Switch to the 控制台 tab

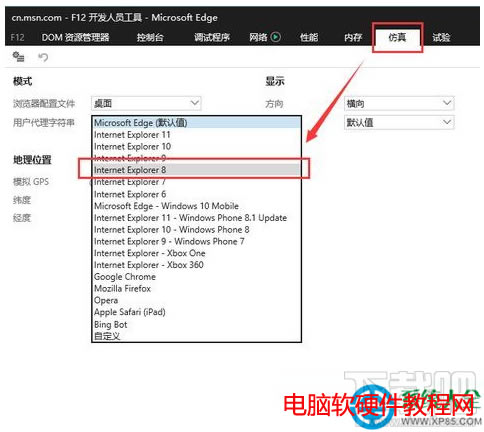[x=150, y=37]
